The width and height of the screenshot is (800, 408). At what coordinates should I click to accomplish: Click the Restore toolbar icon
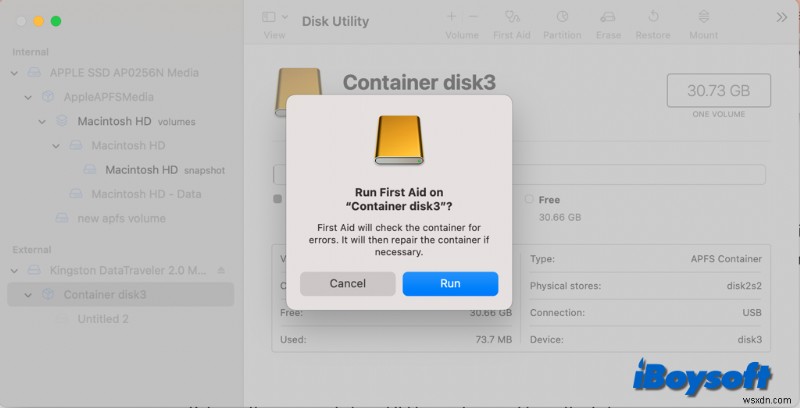(x=653, y=17)
